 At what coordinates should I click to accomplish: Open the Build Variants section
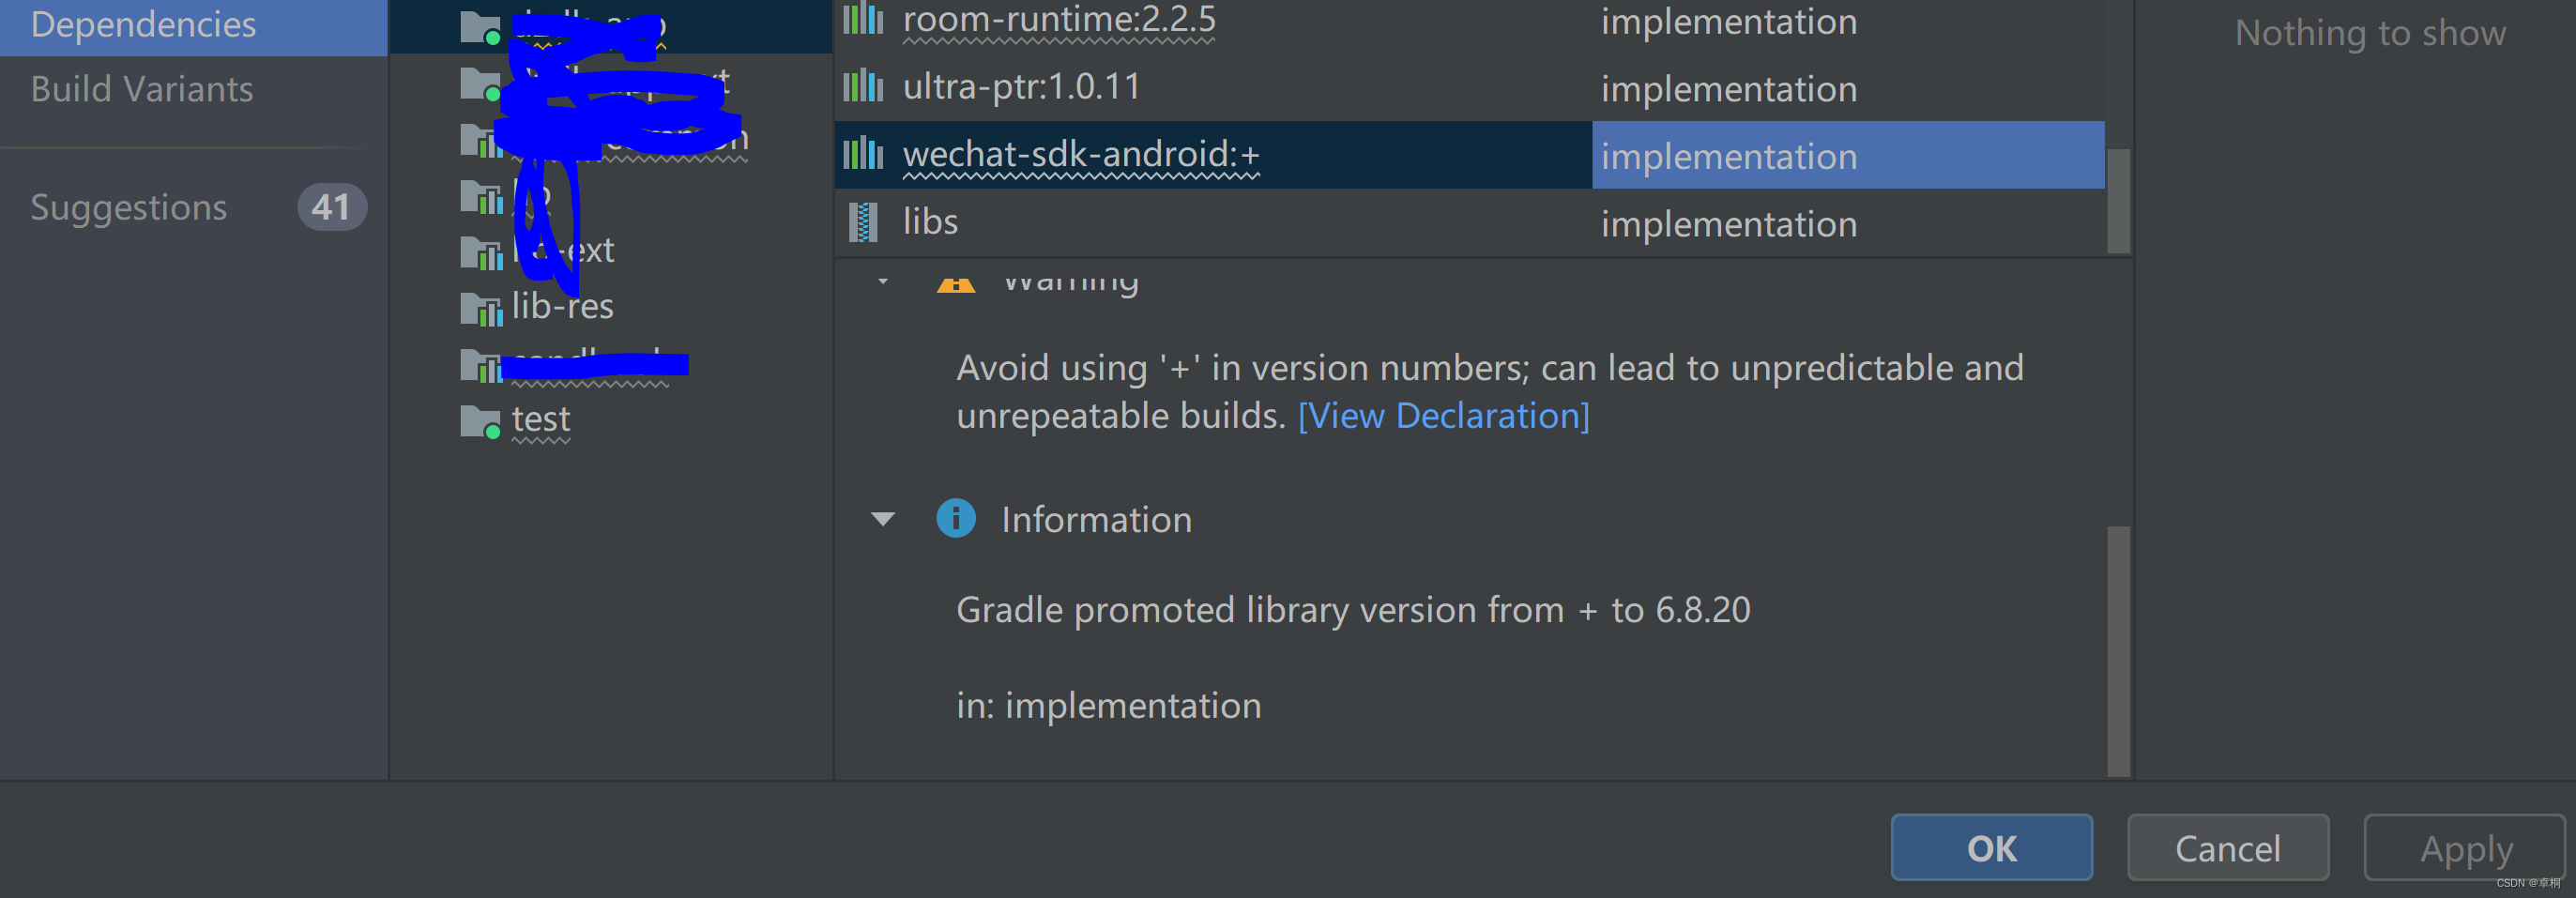point(142,89)
